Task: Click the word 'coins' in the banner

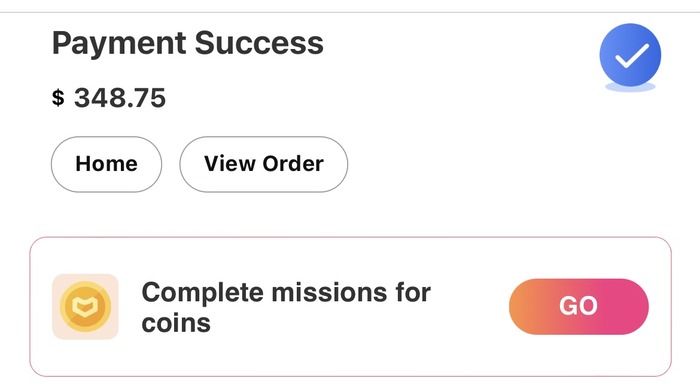Action: pyautogui.click(x=176, y=323)
